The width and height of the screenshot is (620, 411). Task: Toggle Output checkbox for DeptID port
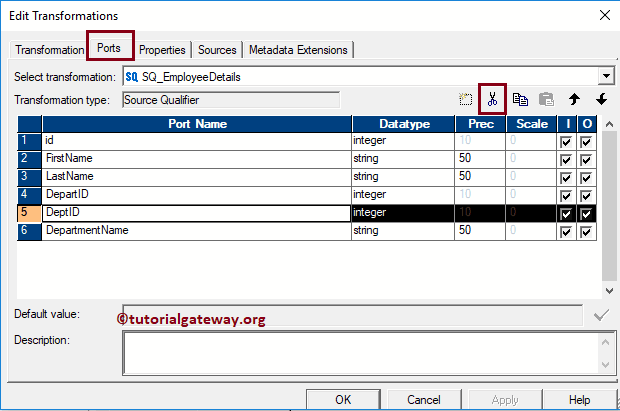point(586,214)
